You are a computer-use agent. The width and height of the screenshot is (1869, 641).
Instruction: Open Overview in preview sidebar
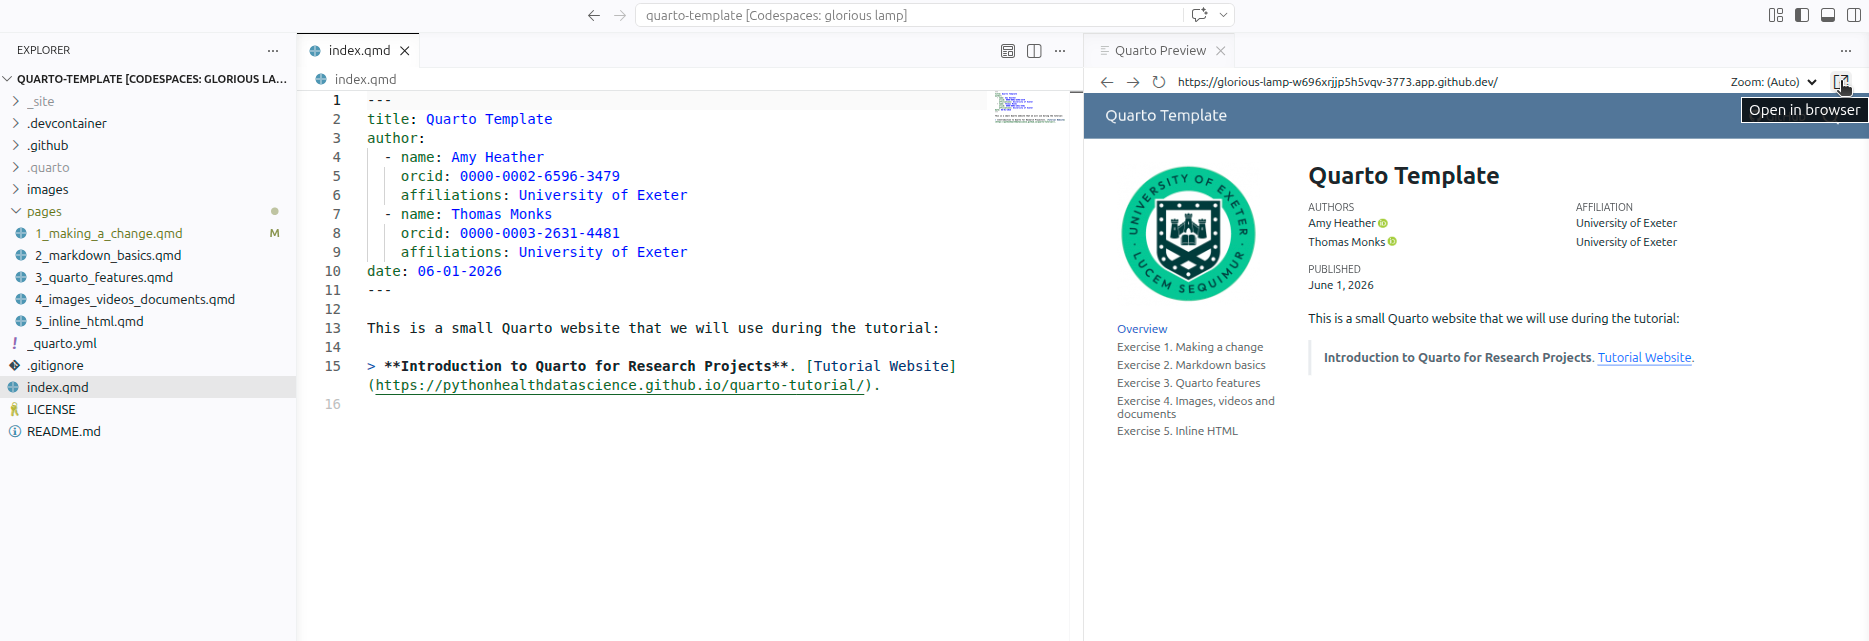(1142, 329)
